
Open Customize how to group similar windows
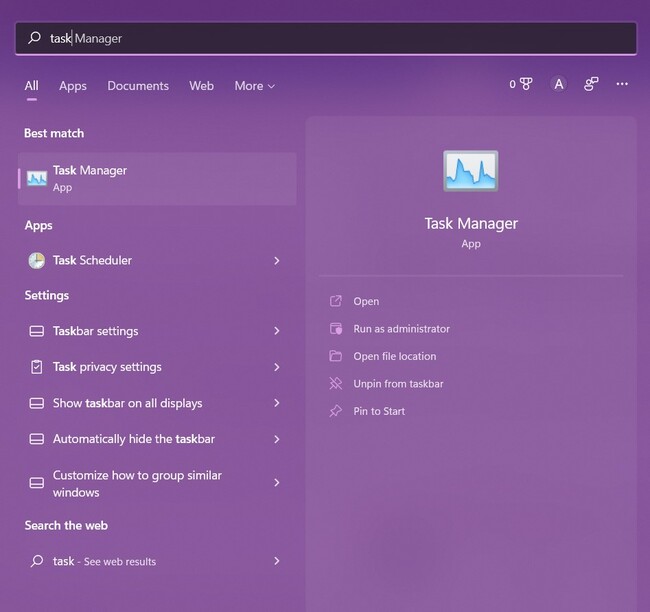pyautogui.click(x=157, y=483)
